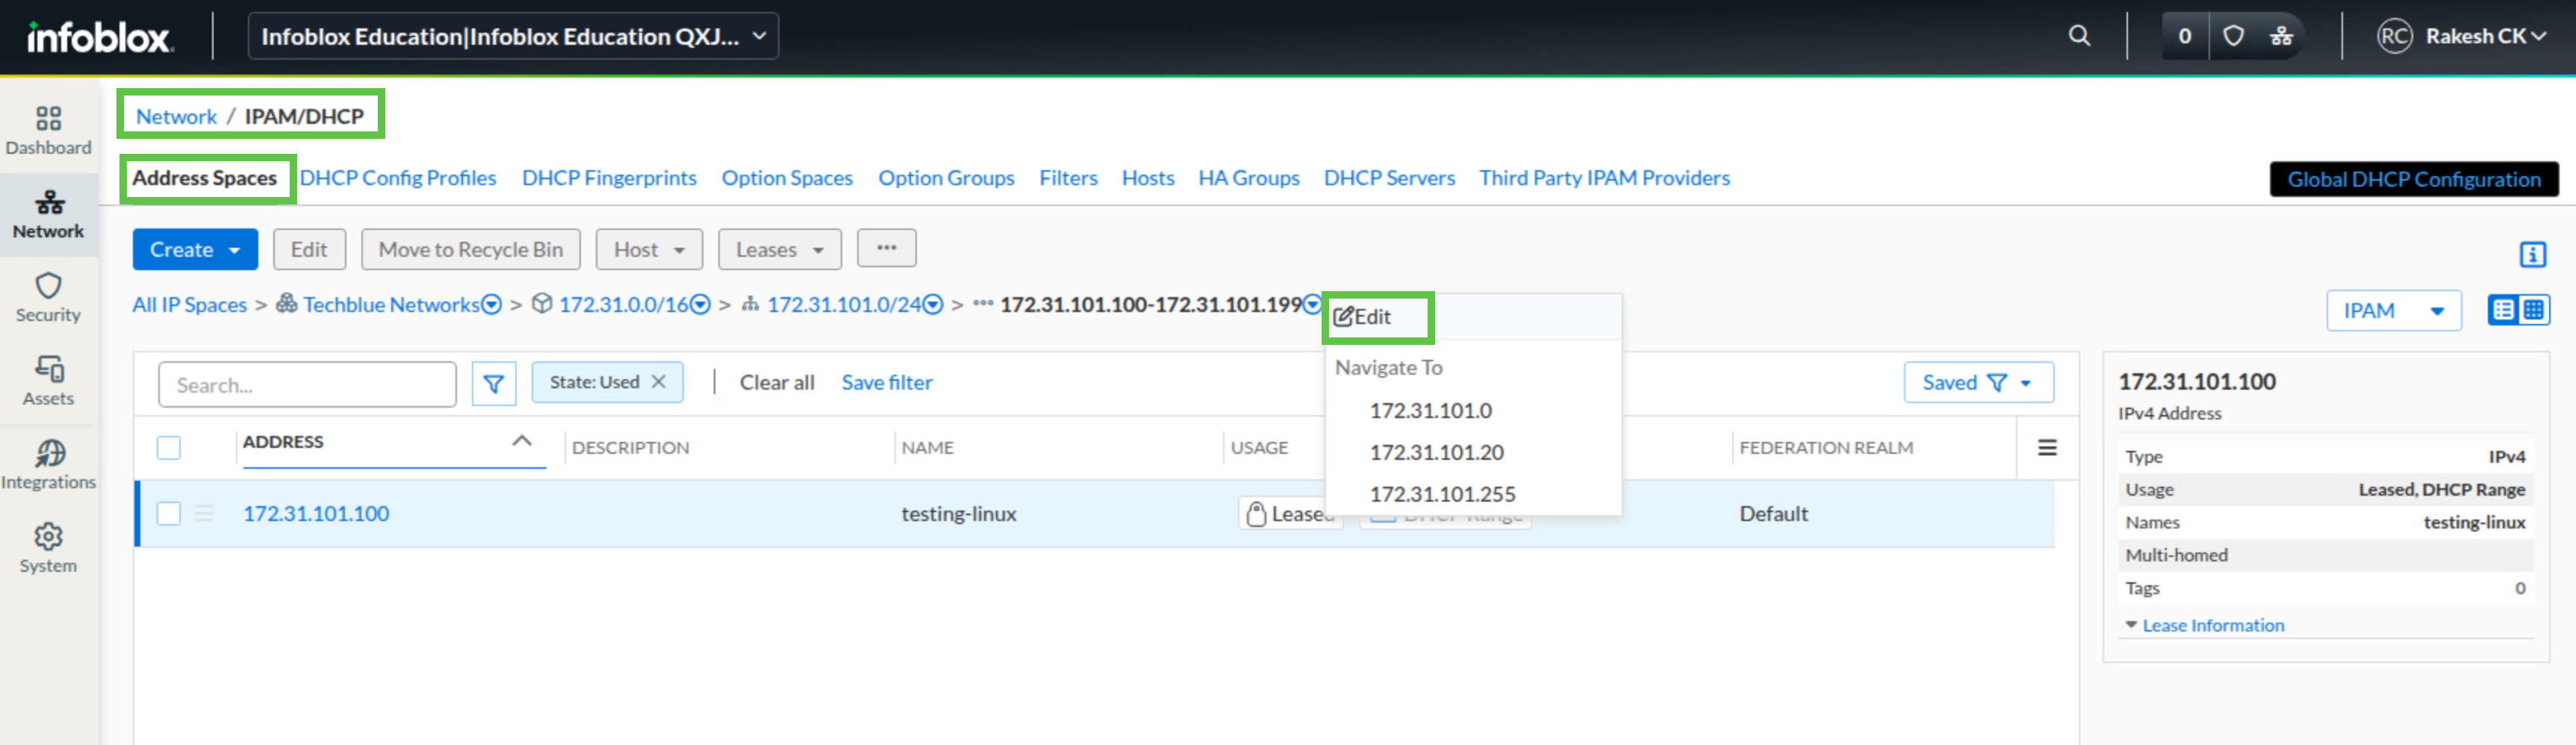Follow the Network breadcrumb link

176,116
